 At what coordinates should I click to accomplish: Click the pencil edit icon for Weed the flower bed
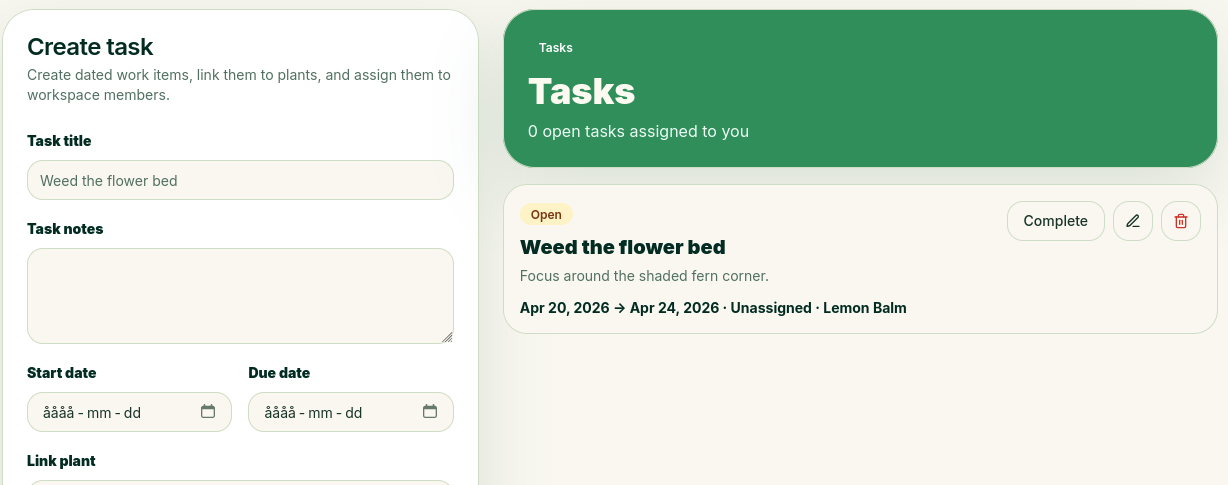coord(1133,221)
